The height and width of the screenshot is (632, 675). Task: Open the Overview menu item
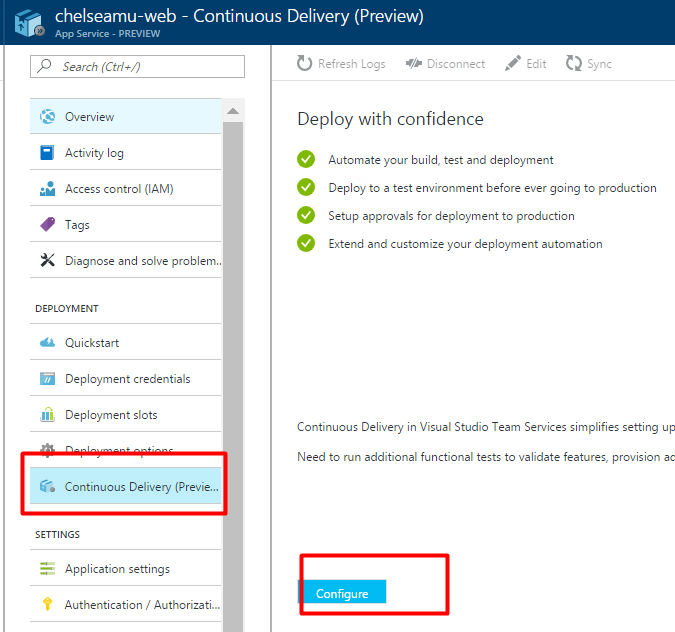click(125, 116)
